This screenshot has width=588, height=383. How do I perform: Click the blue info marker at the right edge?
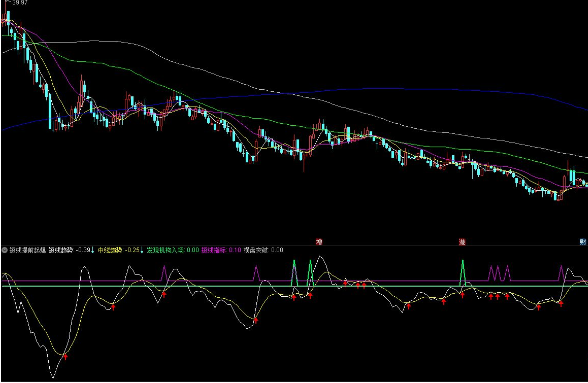coord(583,242)
